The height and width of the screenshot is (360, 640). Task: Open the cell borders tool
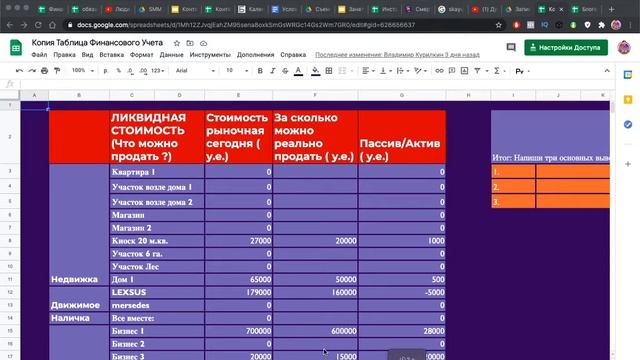329,71
